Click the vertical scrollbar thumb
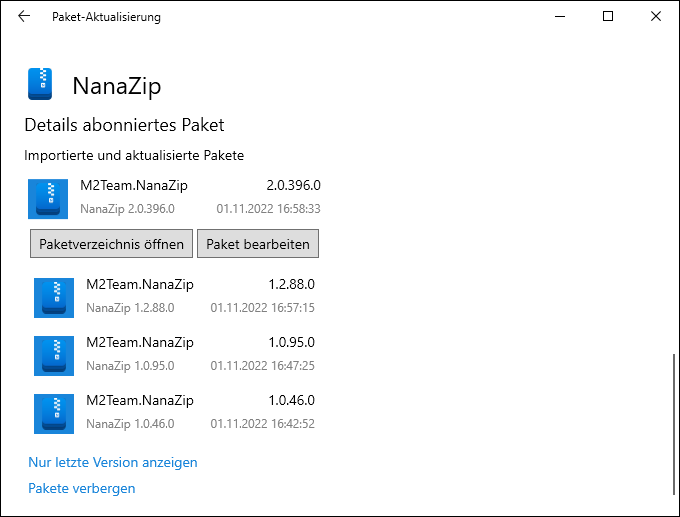Viewport: 680px width, 517px height. (x=674, y=424)
